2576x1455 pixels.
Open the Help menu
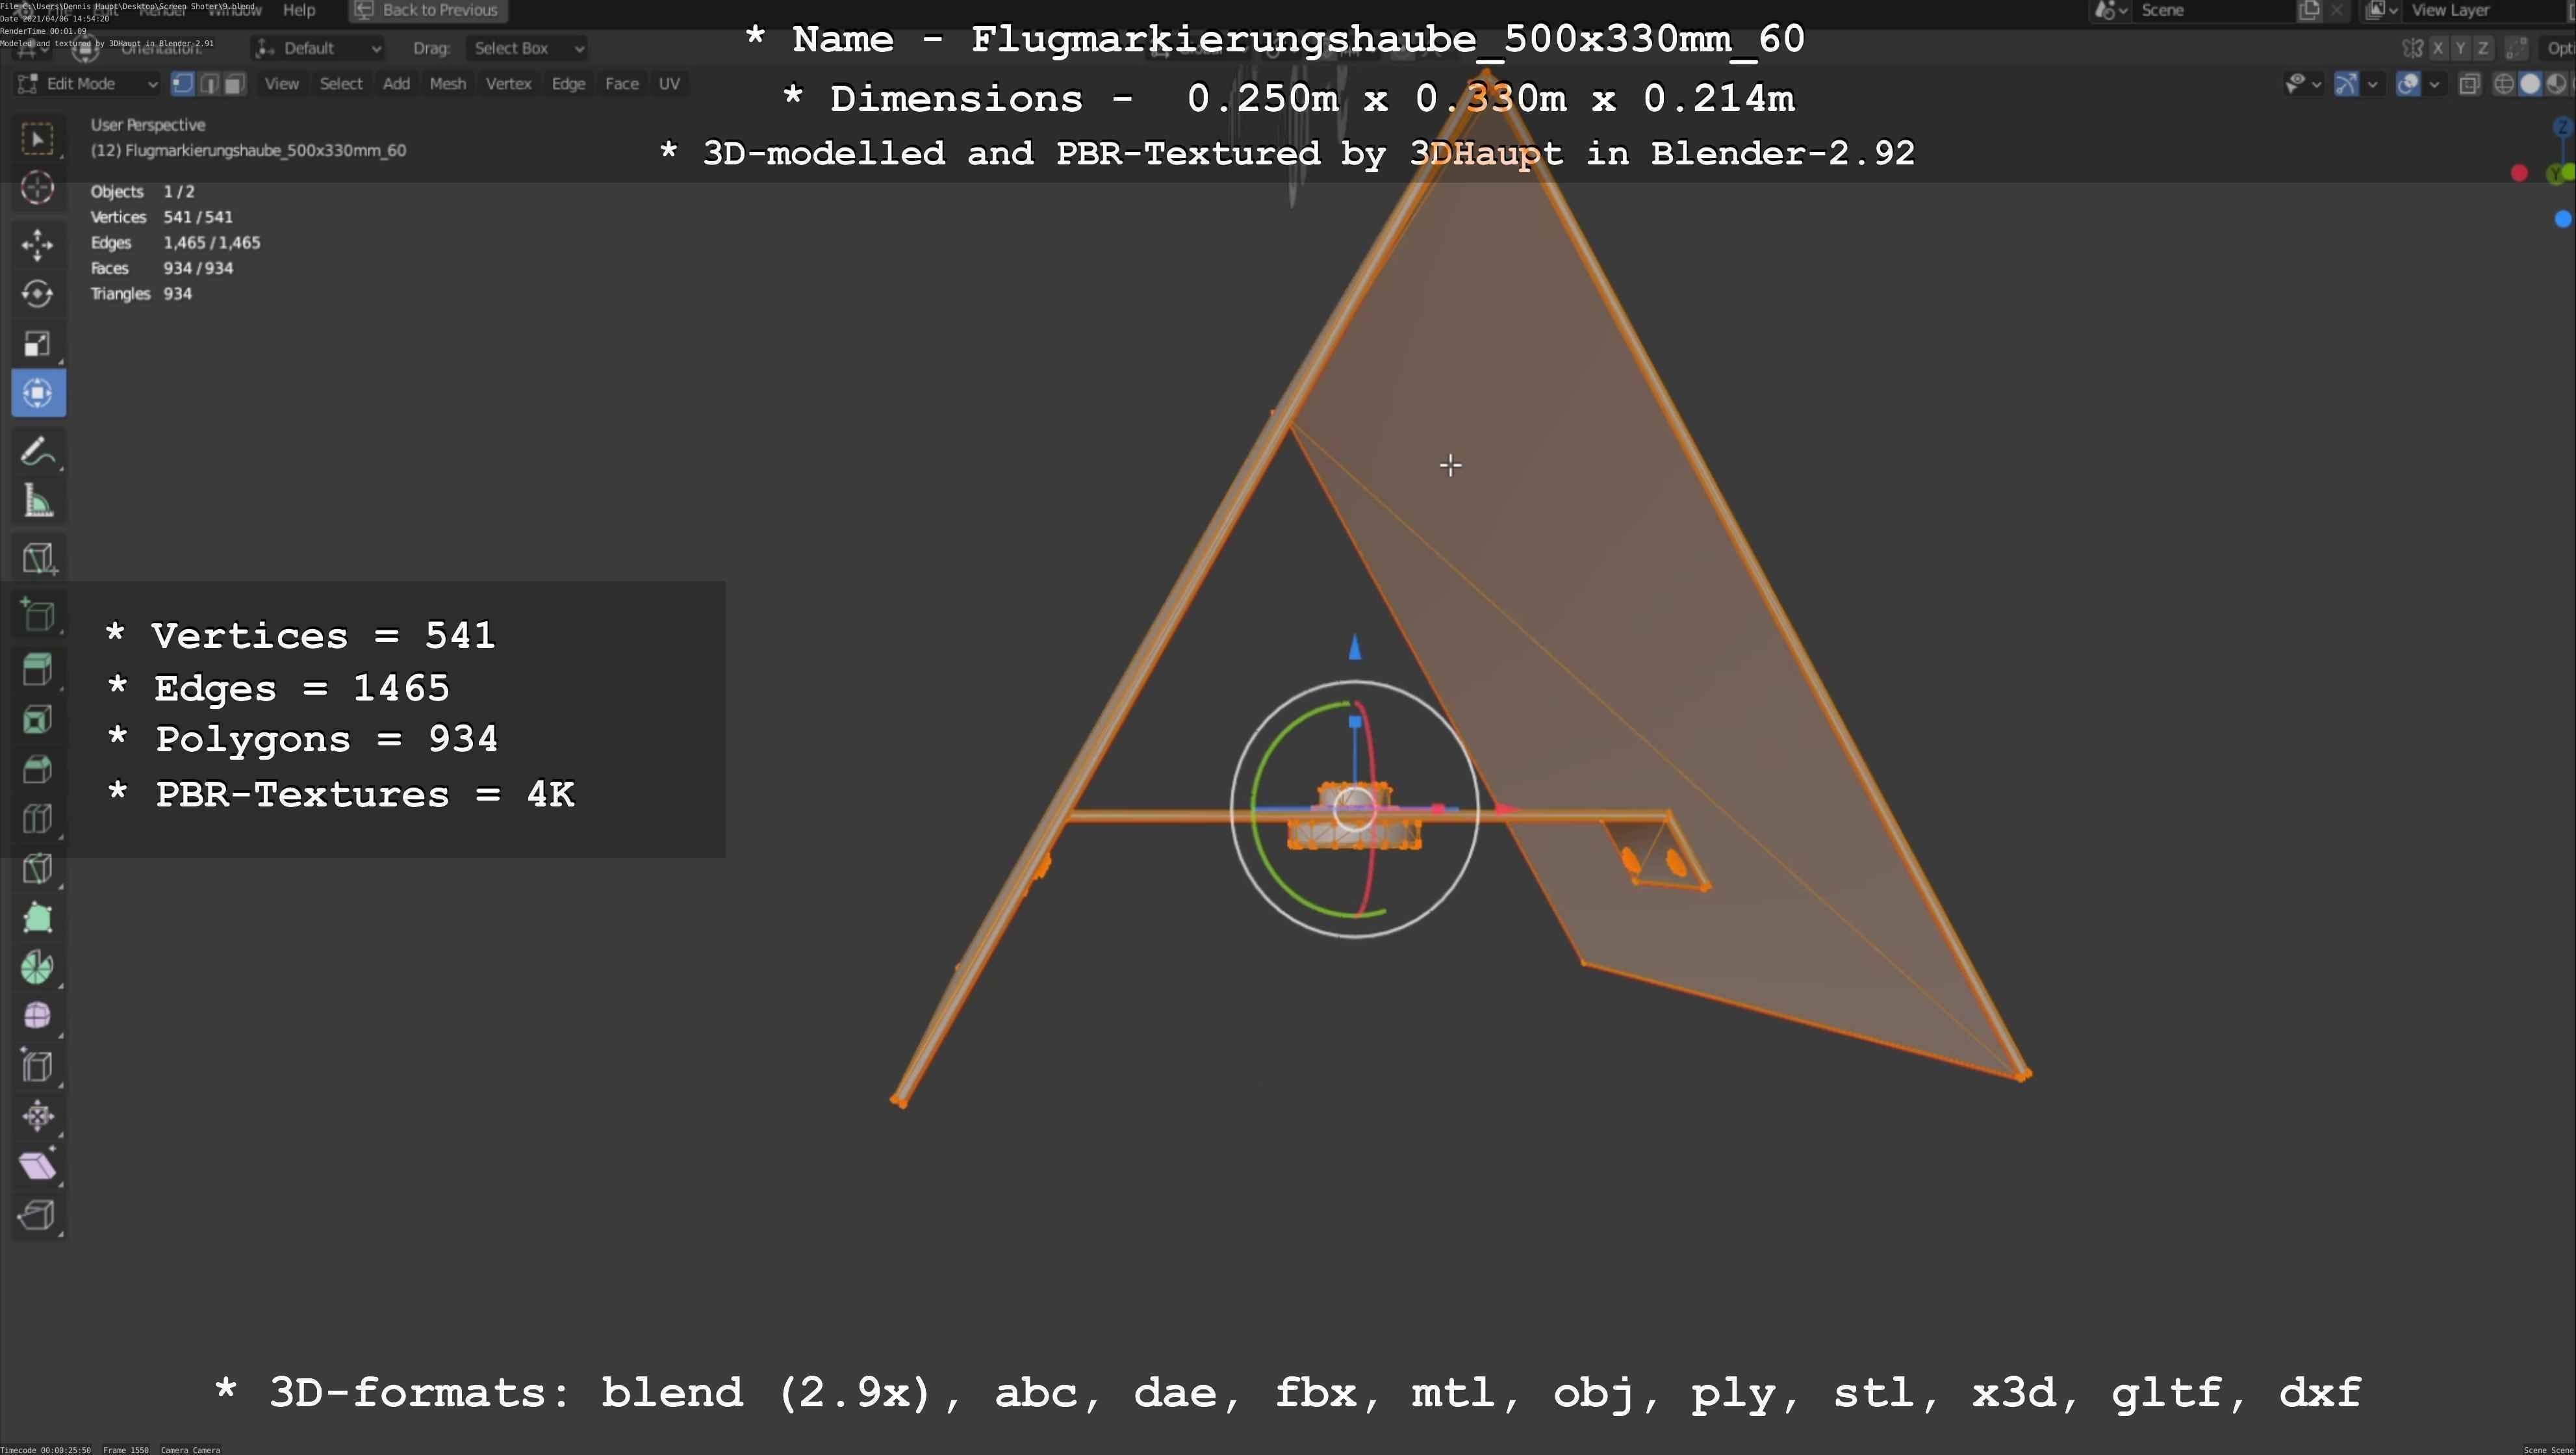tap(299, 10)
